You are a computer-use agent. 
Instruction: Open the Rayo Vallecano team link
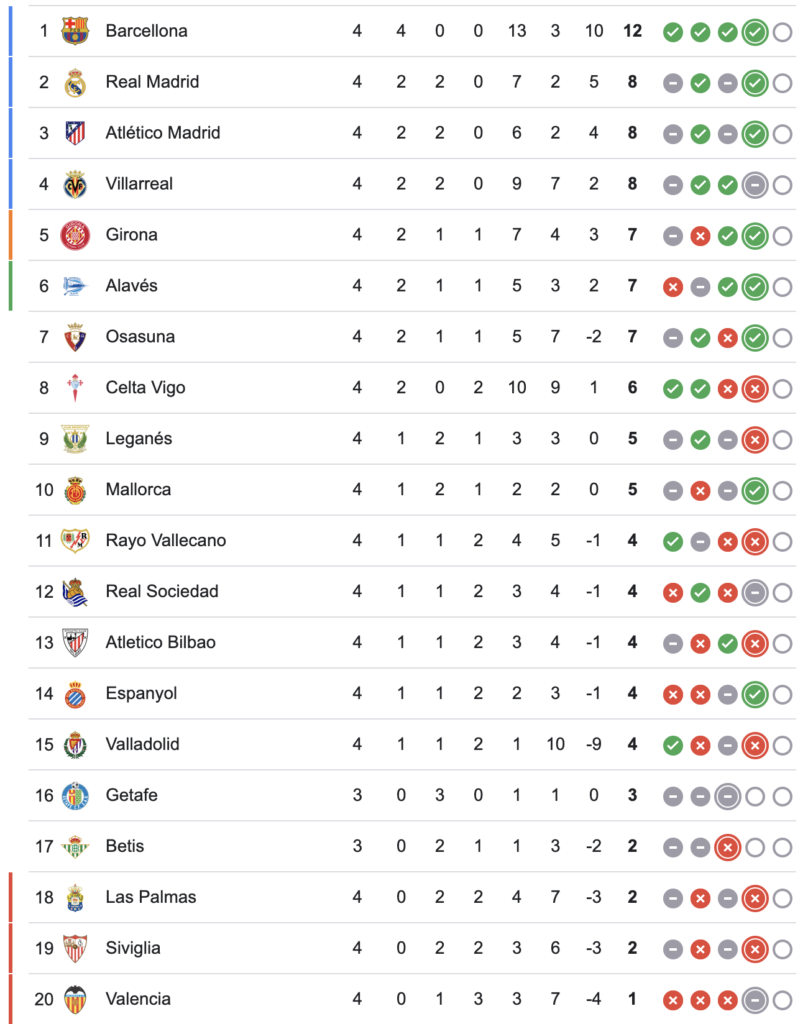tap(166, 541)
